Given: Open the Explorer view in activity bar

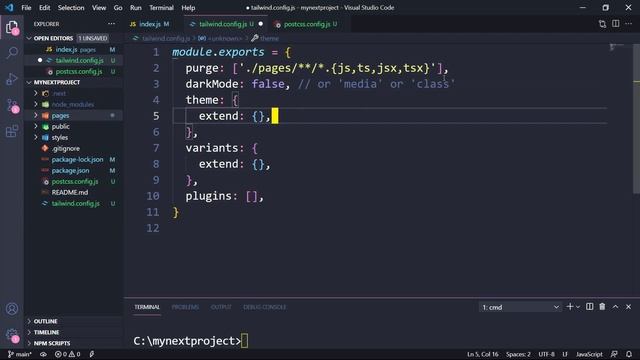Looking at the screenshot, I should pos(12,27).
